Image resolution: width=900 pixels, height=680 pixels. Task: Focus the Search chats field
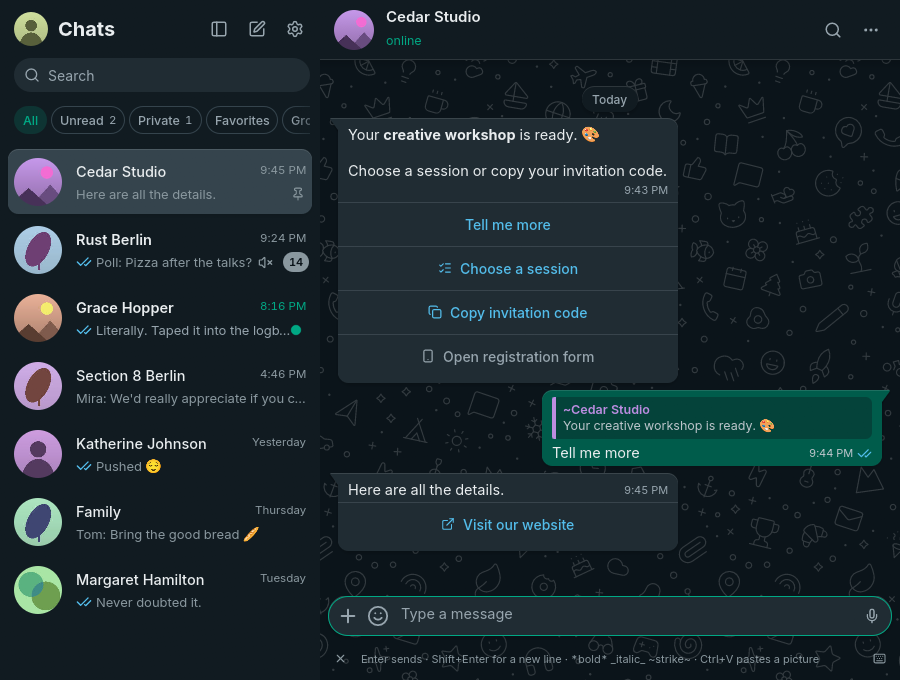click(162, 75)
